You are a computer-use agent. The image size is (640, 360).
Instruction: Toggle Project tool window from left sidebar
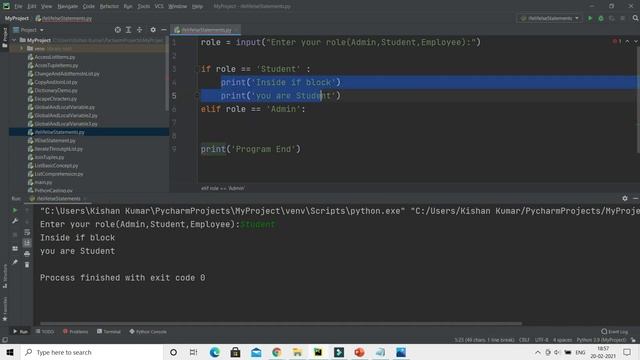click(4, 38)
